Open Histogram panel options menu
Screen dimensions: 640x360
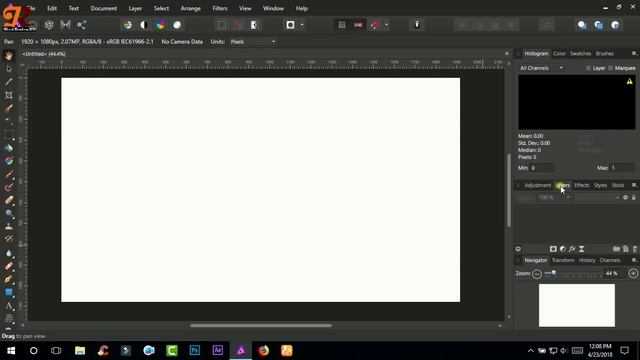634,53
